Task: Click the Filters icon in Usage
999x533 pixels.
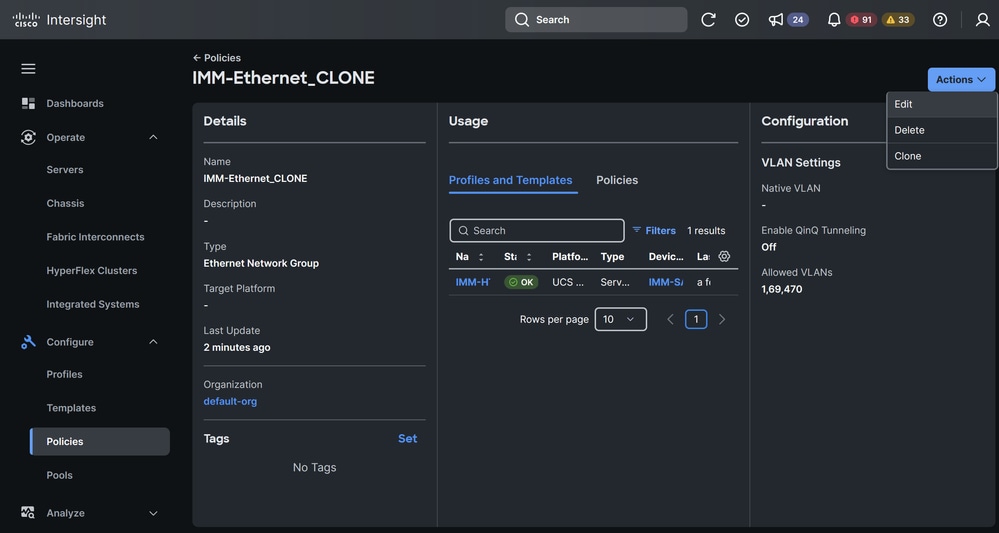Action: 636,230
